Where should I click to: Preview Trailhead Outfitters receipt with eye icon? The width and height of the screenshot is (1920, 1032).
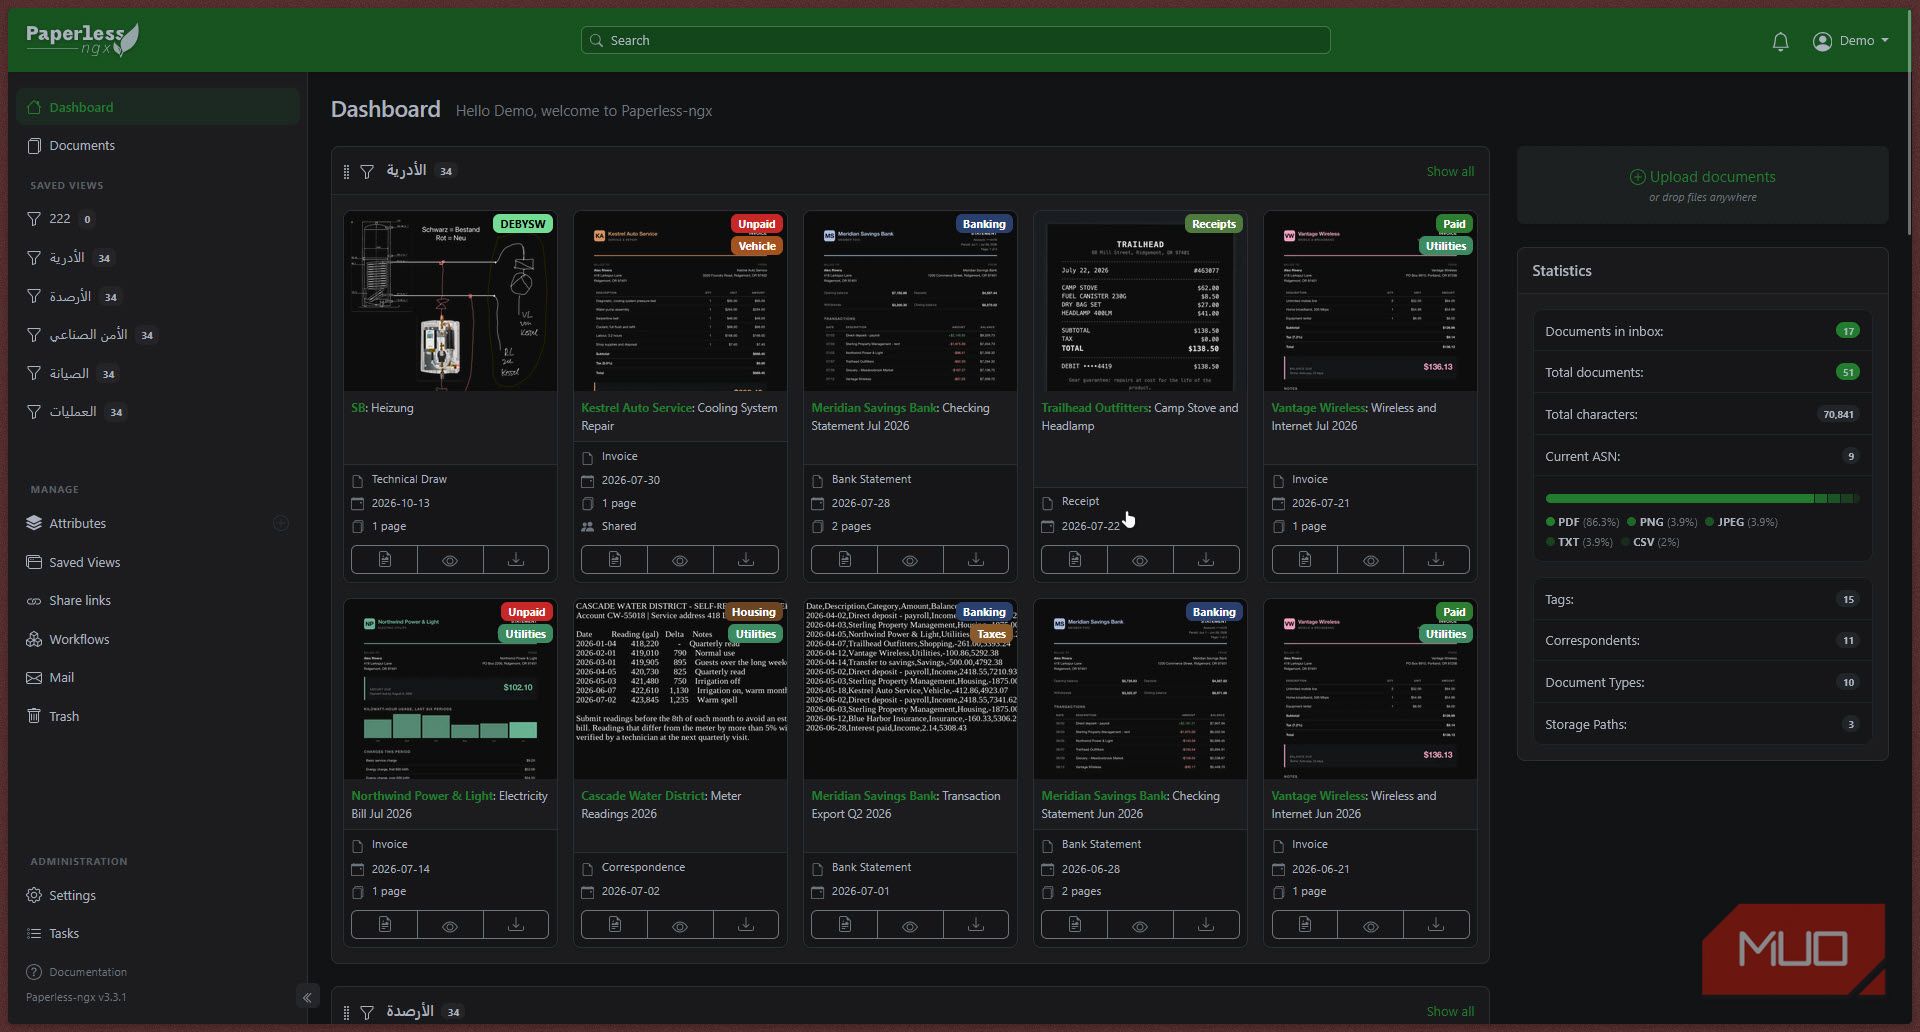1140,560
